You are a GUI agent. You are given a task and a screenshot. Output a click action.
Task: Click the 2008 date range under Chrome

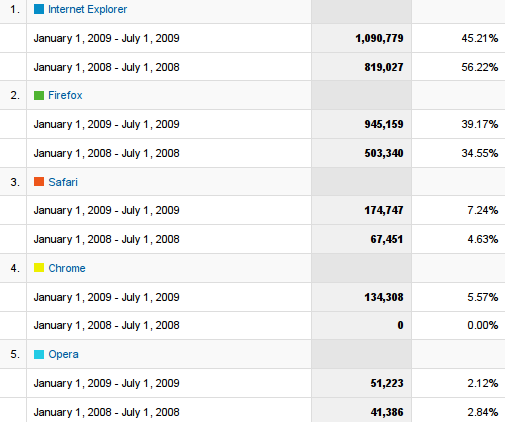click(106, 325)
